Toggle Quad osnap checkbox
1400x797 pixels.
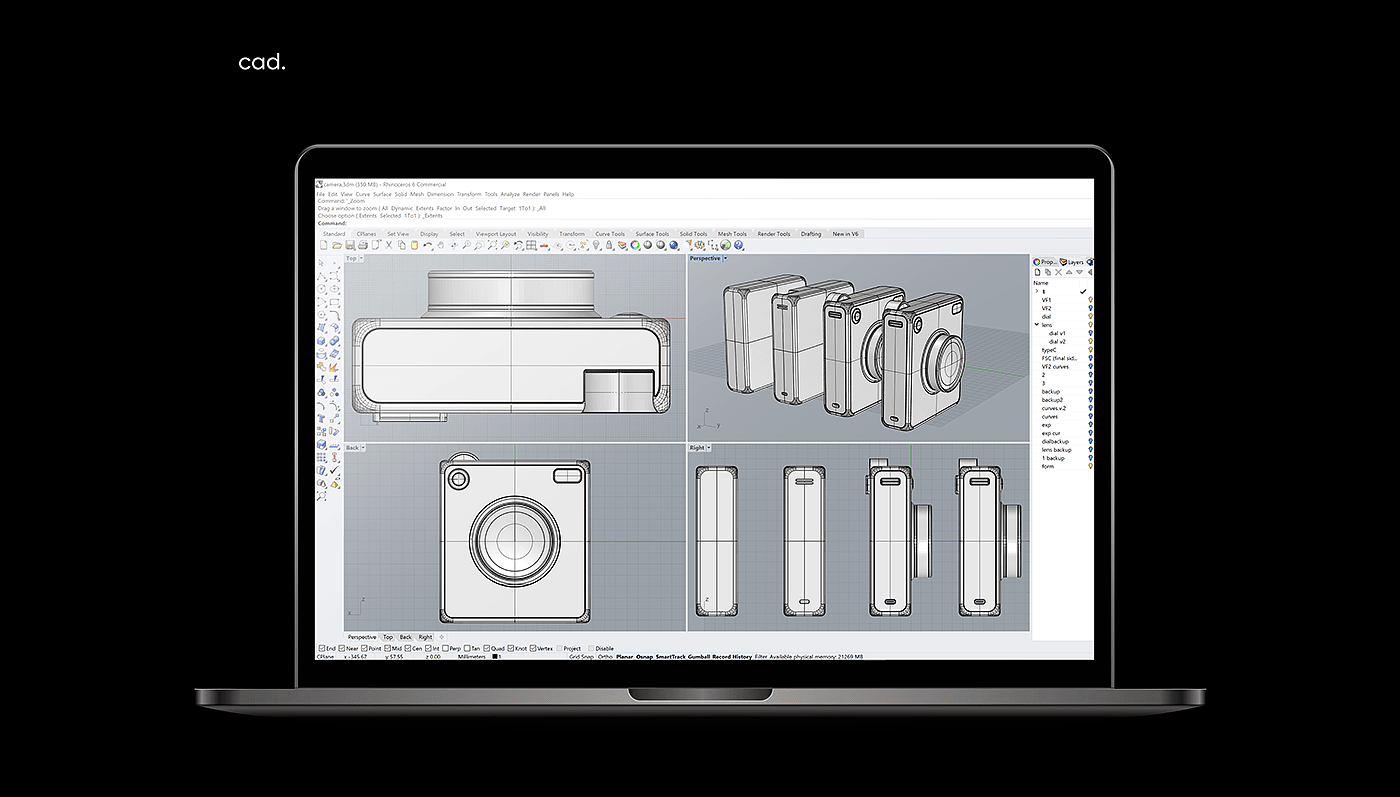point(487,648)
